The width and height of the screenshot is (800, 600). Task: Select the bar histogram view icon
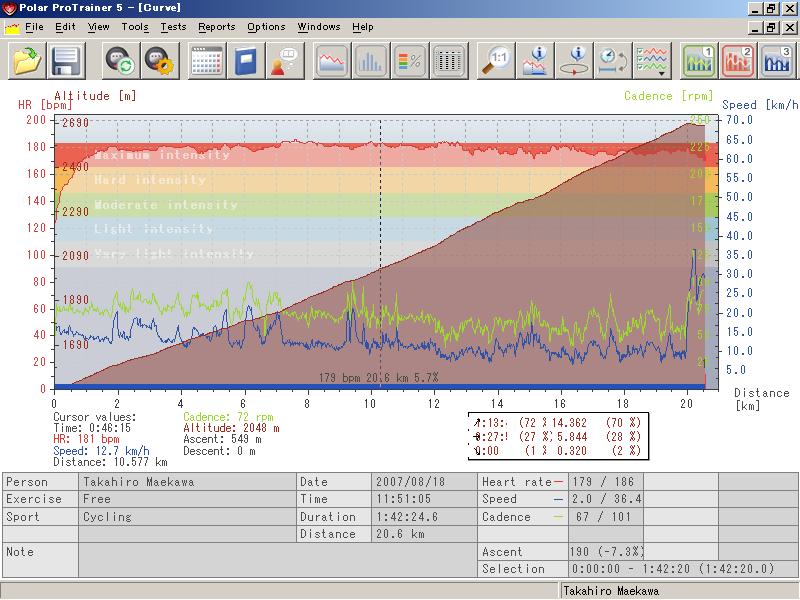click(x=370, y=60)
